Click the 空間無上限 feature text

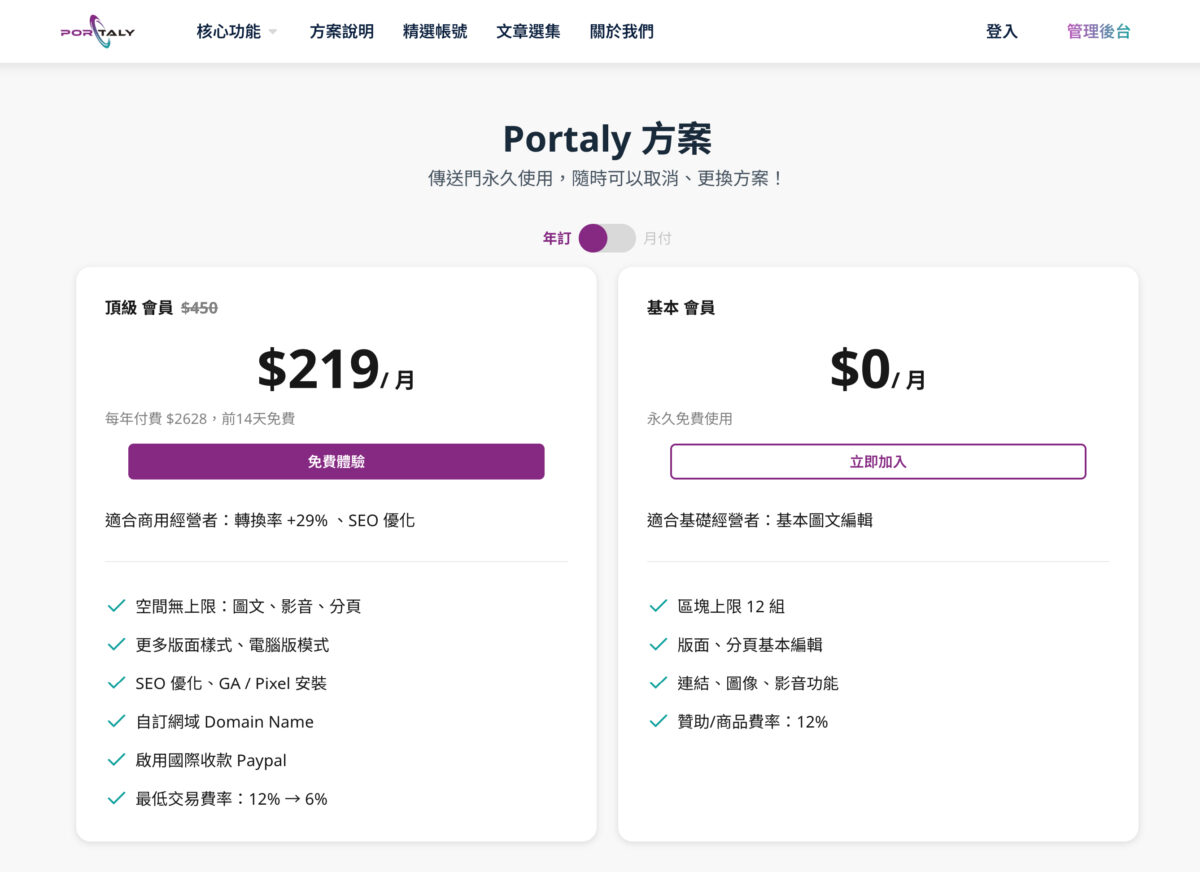coord(248,606)
